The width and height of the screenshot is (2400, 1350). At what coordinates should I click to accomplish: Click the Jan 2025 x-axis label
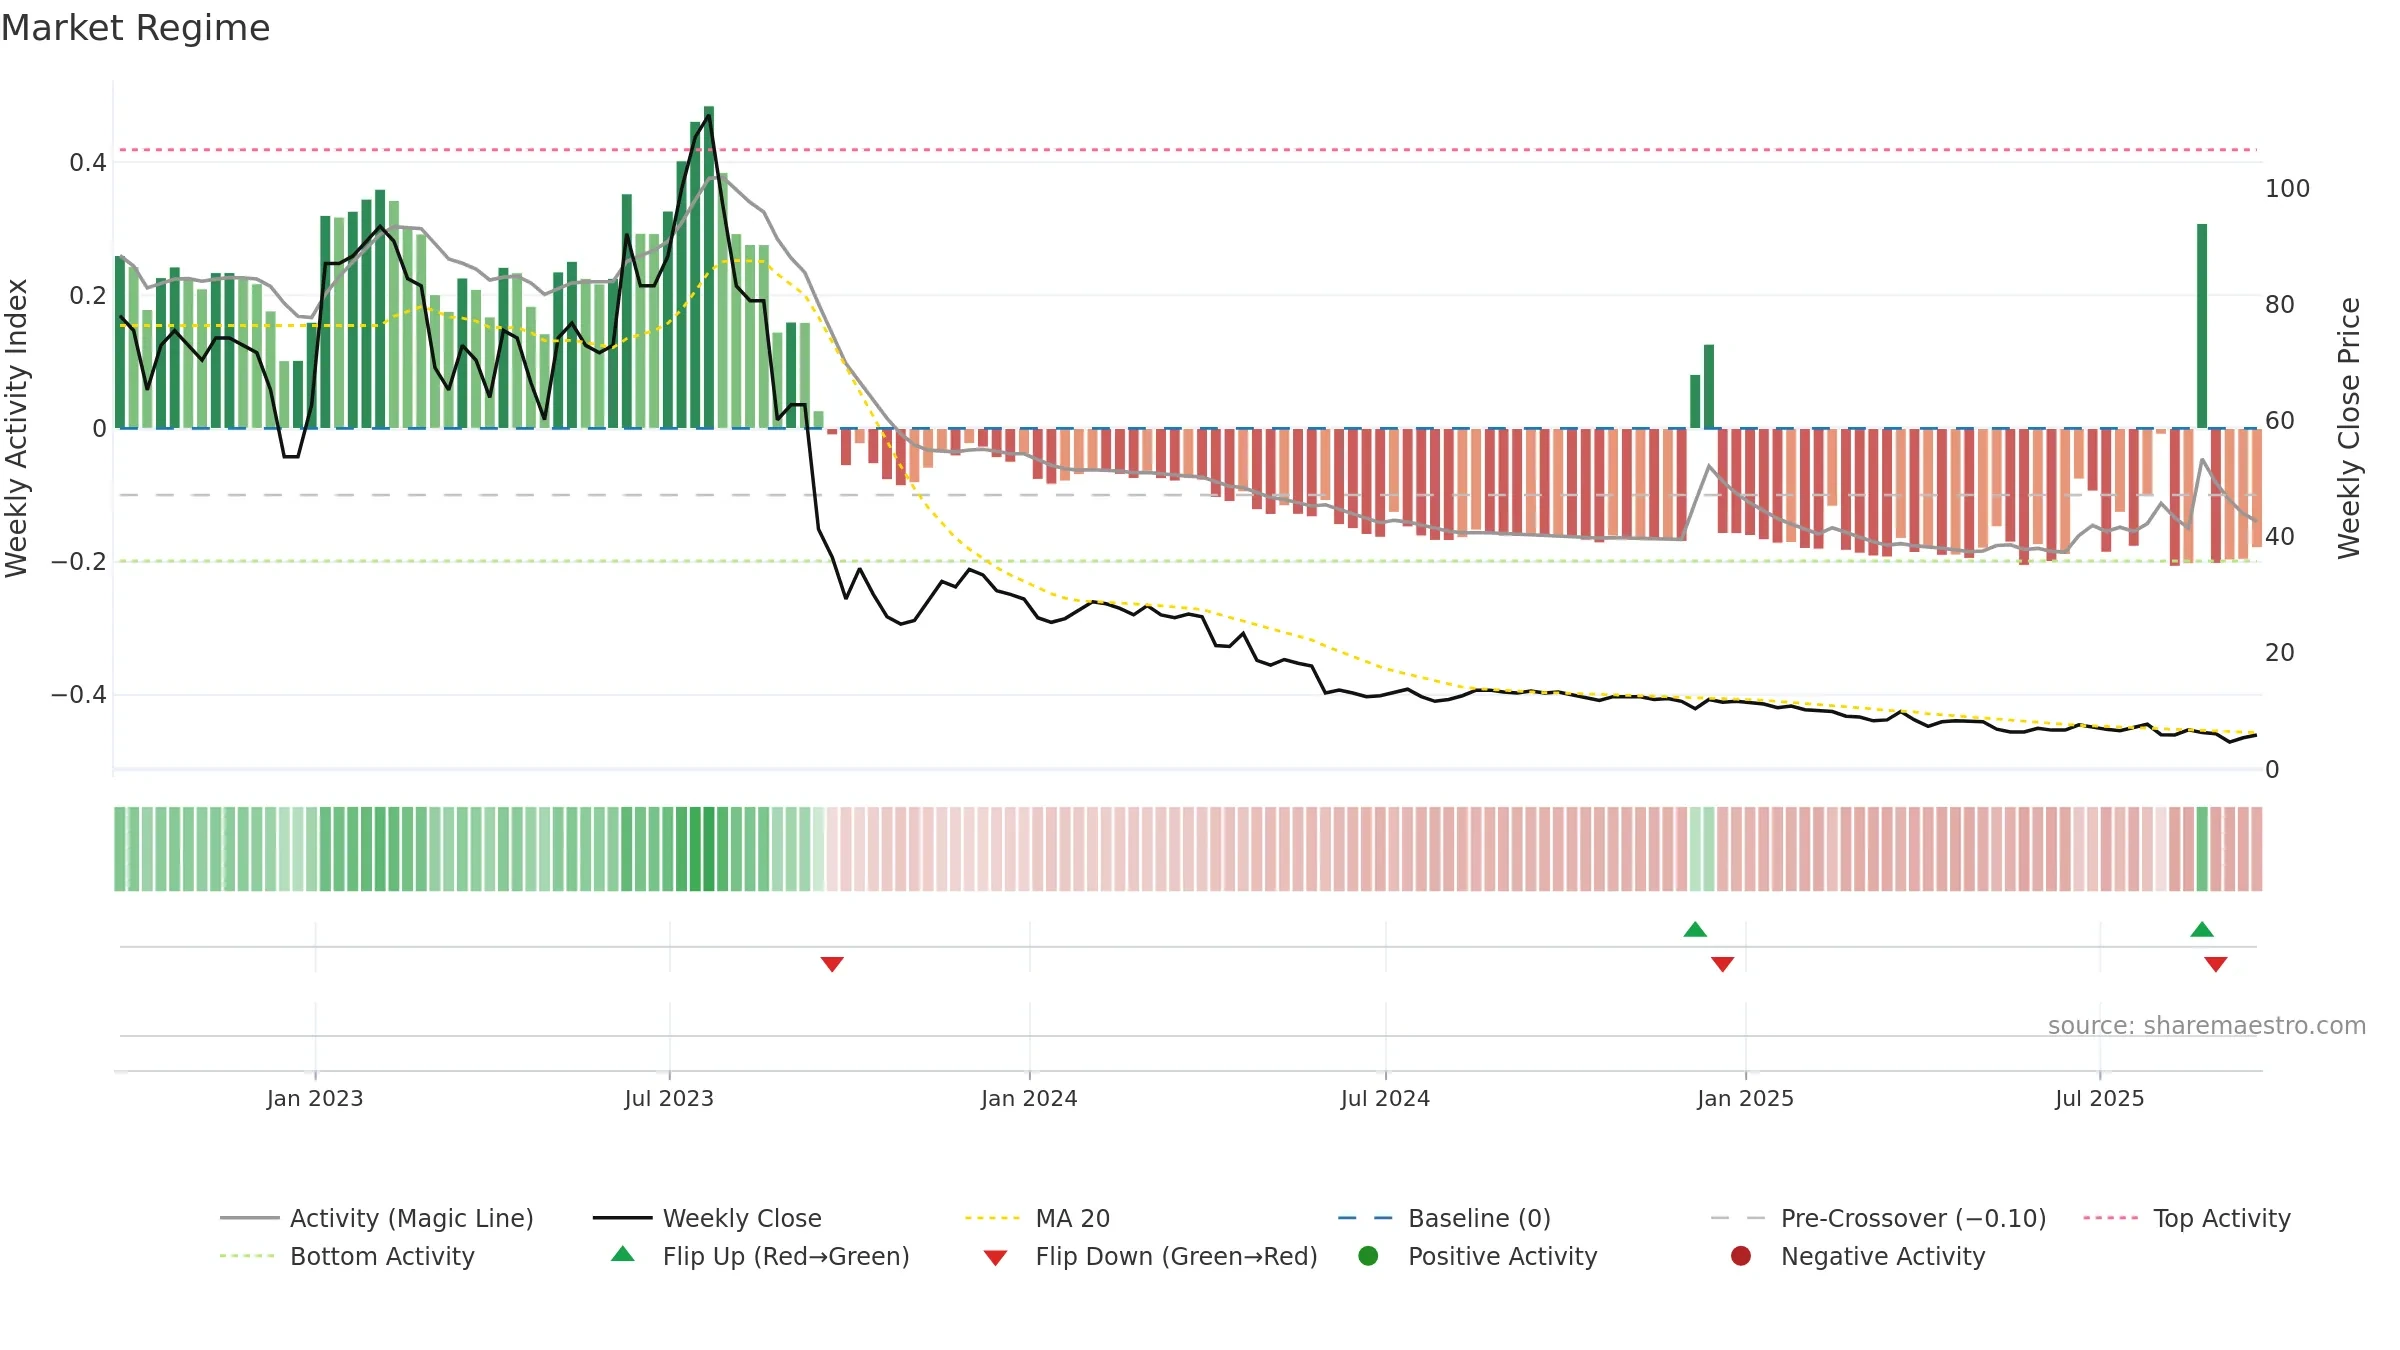pyautogui.click(x=1745, y=1098)
